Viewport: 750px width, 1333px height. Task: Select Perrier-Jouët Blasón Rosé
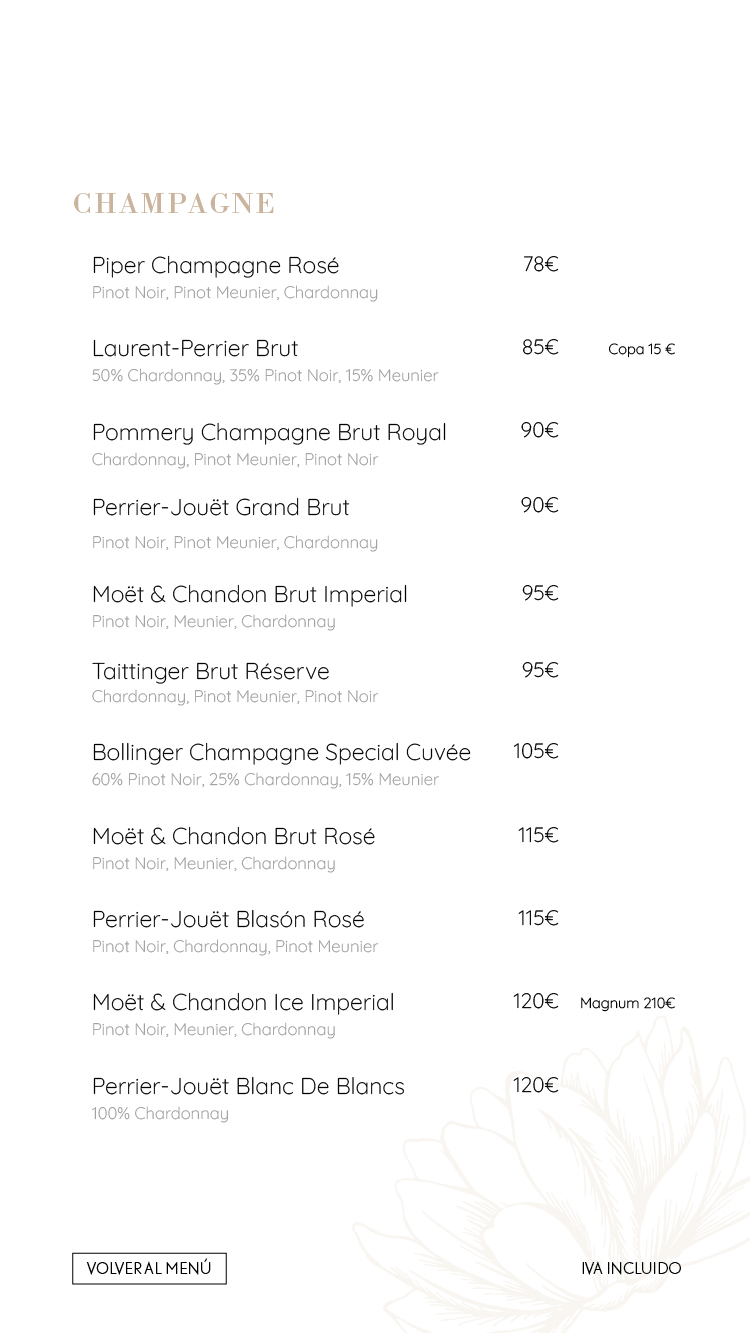click(x=228, y=919)
